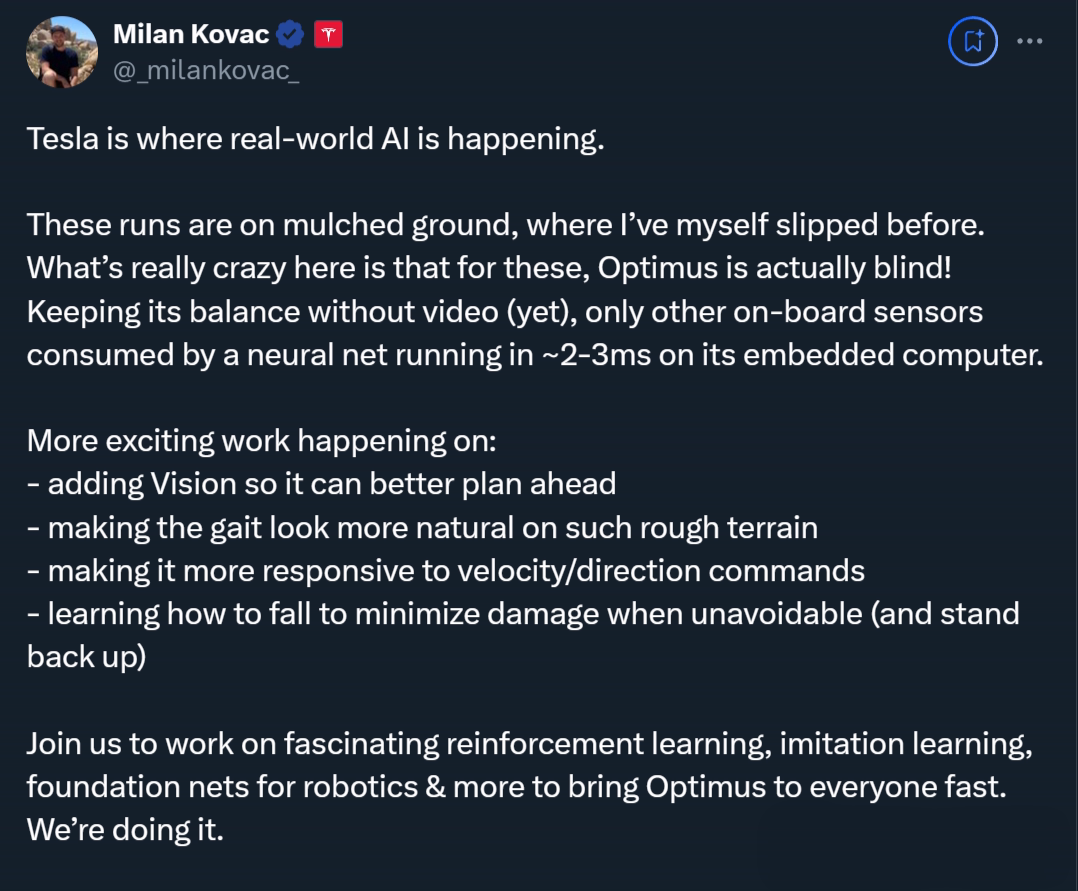Click the line starting 'Join us to work on'
1078x891 pixels.
(x=529, y=743)
